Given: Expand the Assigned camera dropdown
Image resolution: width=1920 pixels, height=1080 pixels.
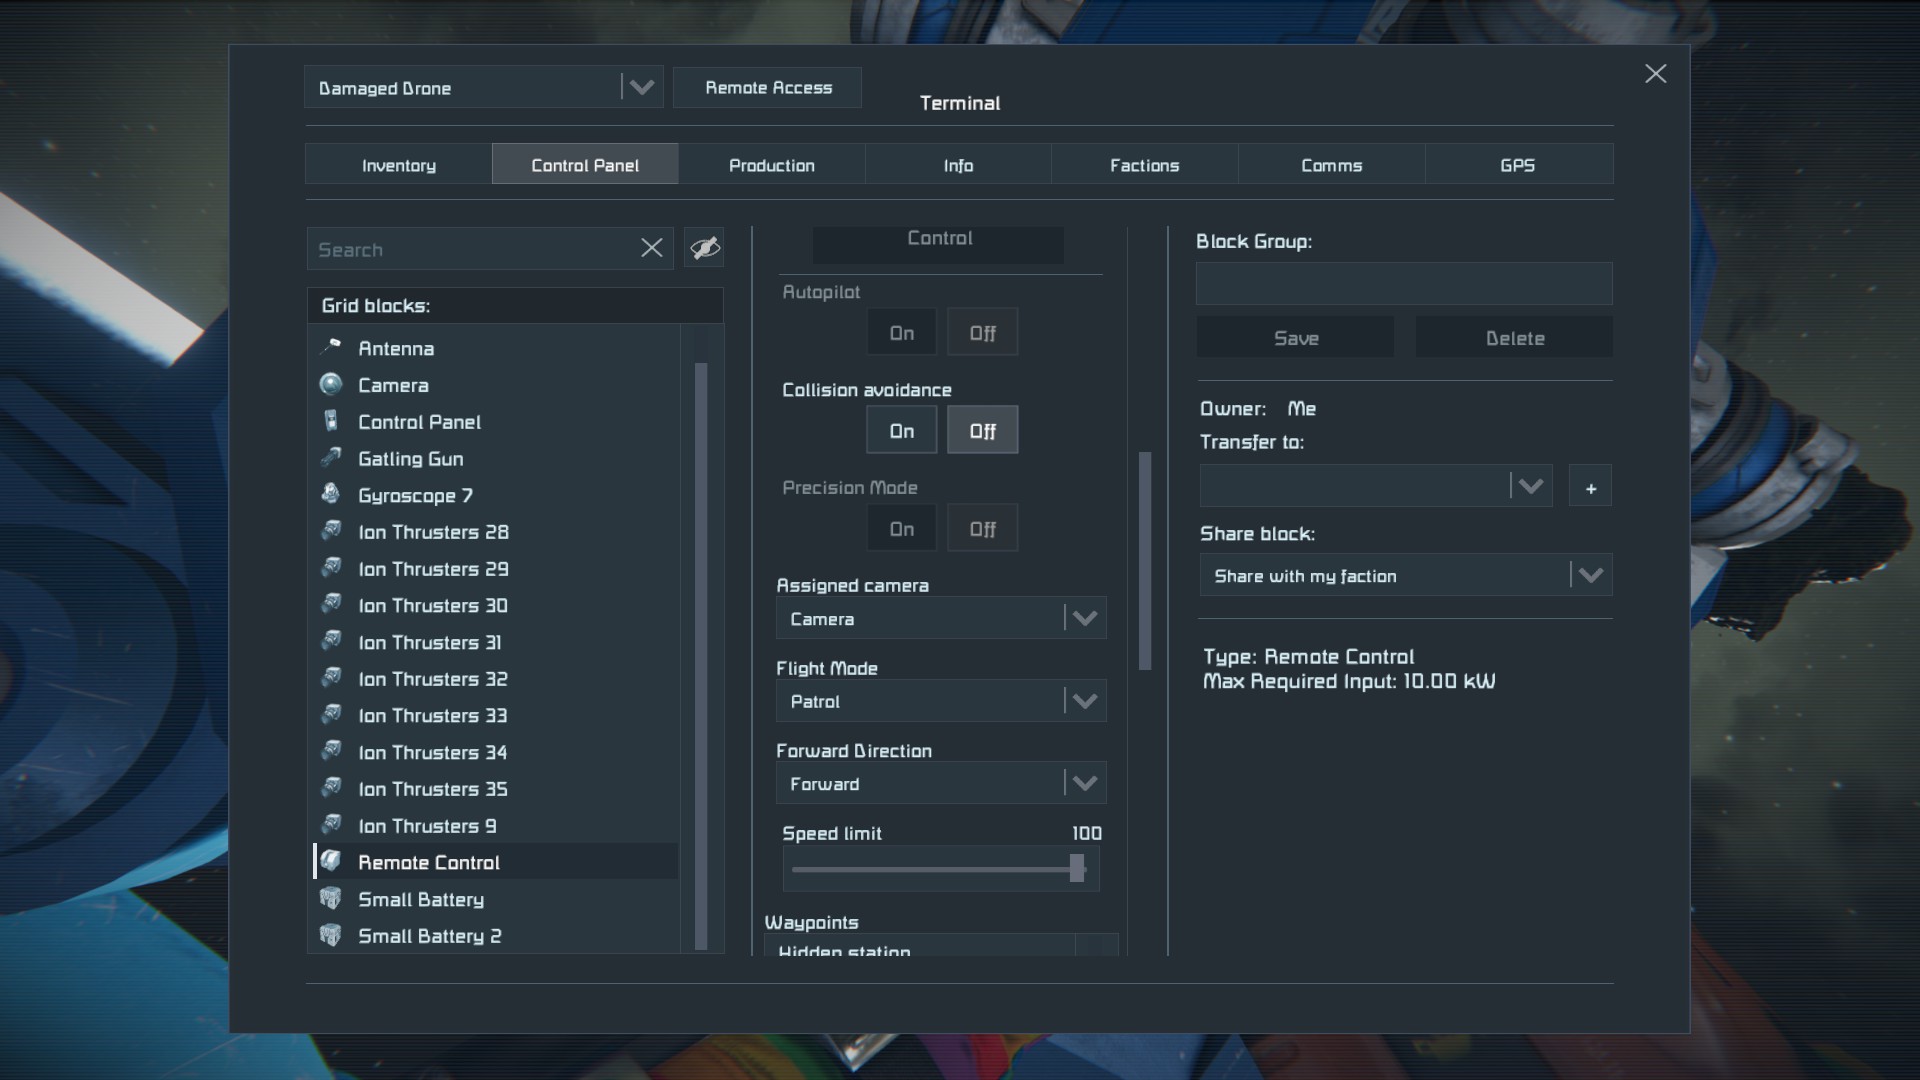Looking at the screenshot, I should tap(940, 618).
